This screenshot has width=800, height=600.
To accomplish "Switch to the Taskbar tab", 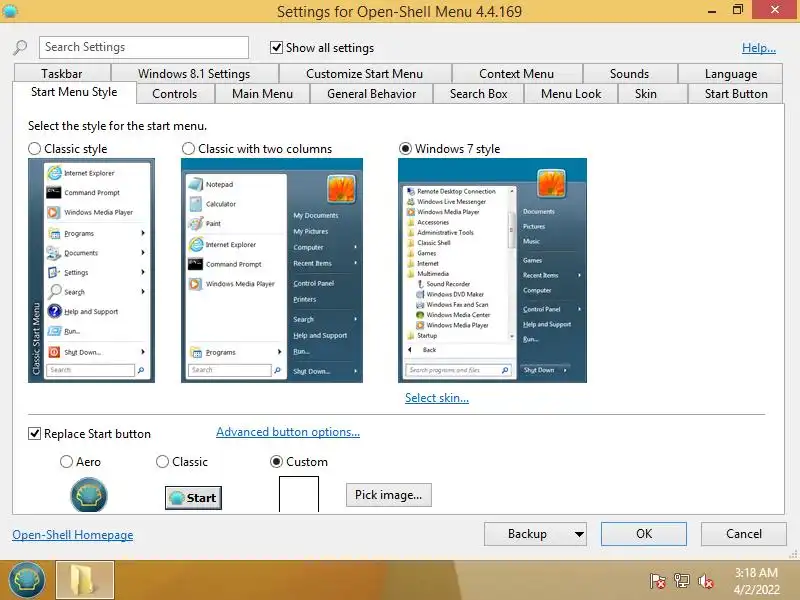I will 62,73.
